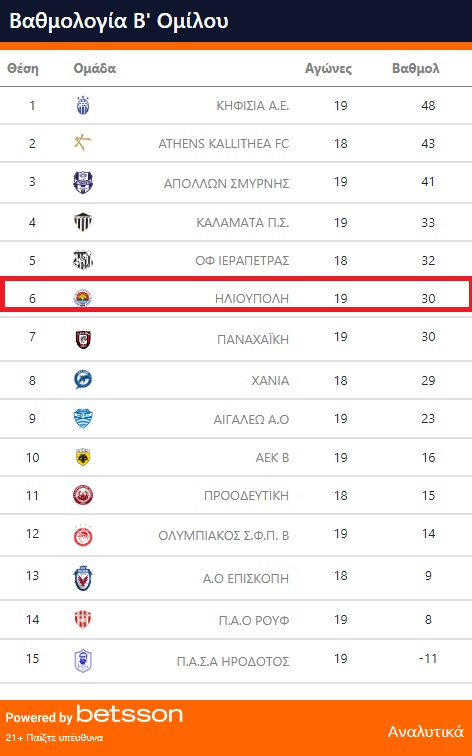The height and width of the screenshot is (756, 472).
Task: Click the ΚΑΛΑΜΑΤΑ Π.Σ. striped badge
Action: pos(83,222)
